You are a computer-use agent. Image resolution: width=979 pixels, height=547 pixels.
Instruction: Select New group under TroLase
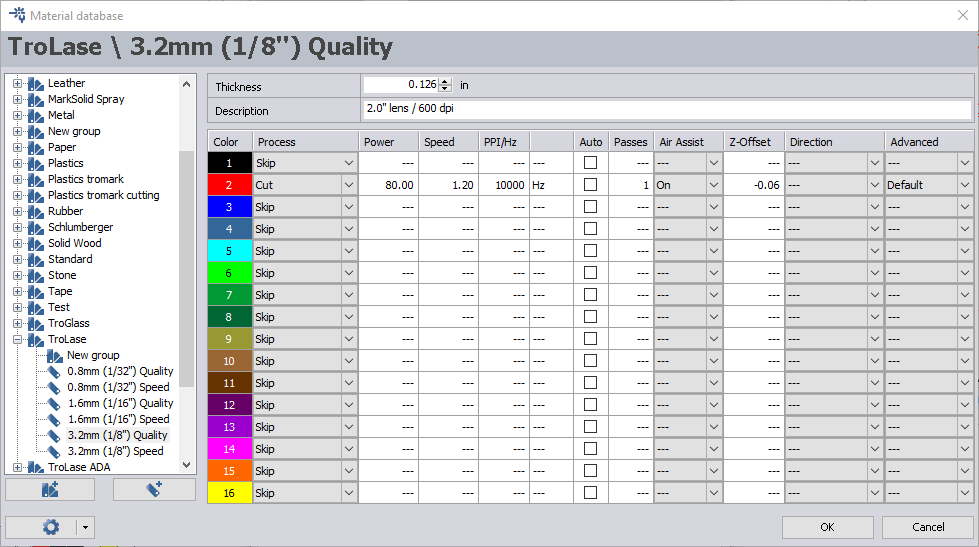tap(93, 355)
